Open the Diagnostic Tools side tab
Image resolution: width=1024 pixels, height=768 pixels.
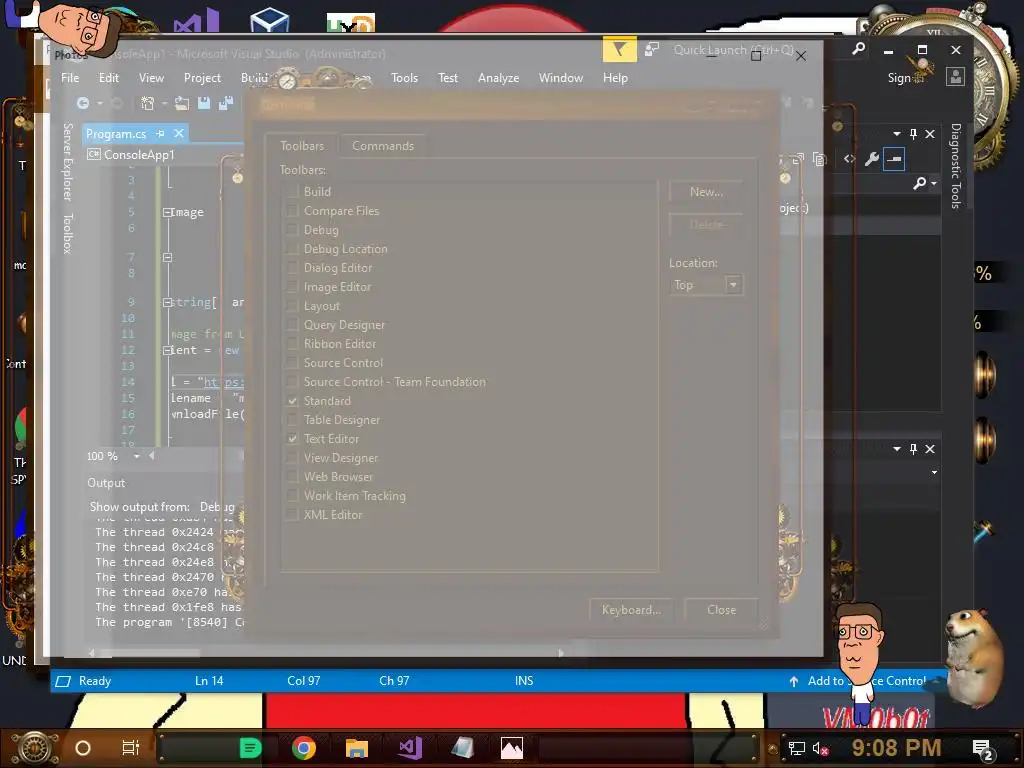point(955,166)
